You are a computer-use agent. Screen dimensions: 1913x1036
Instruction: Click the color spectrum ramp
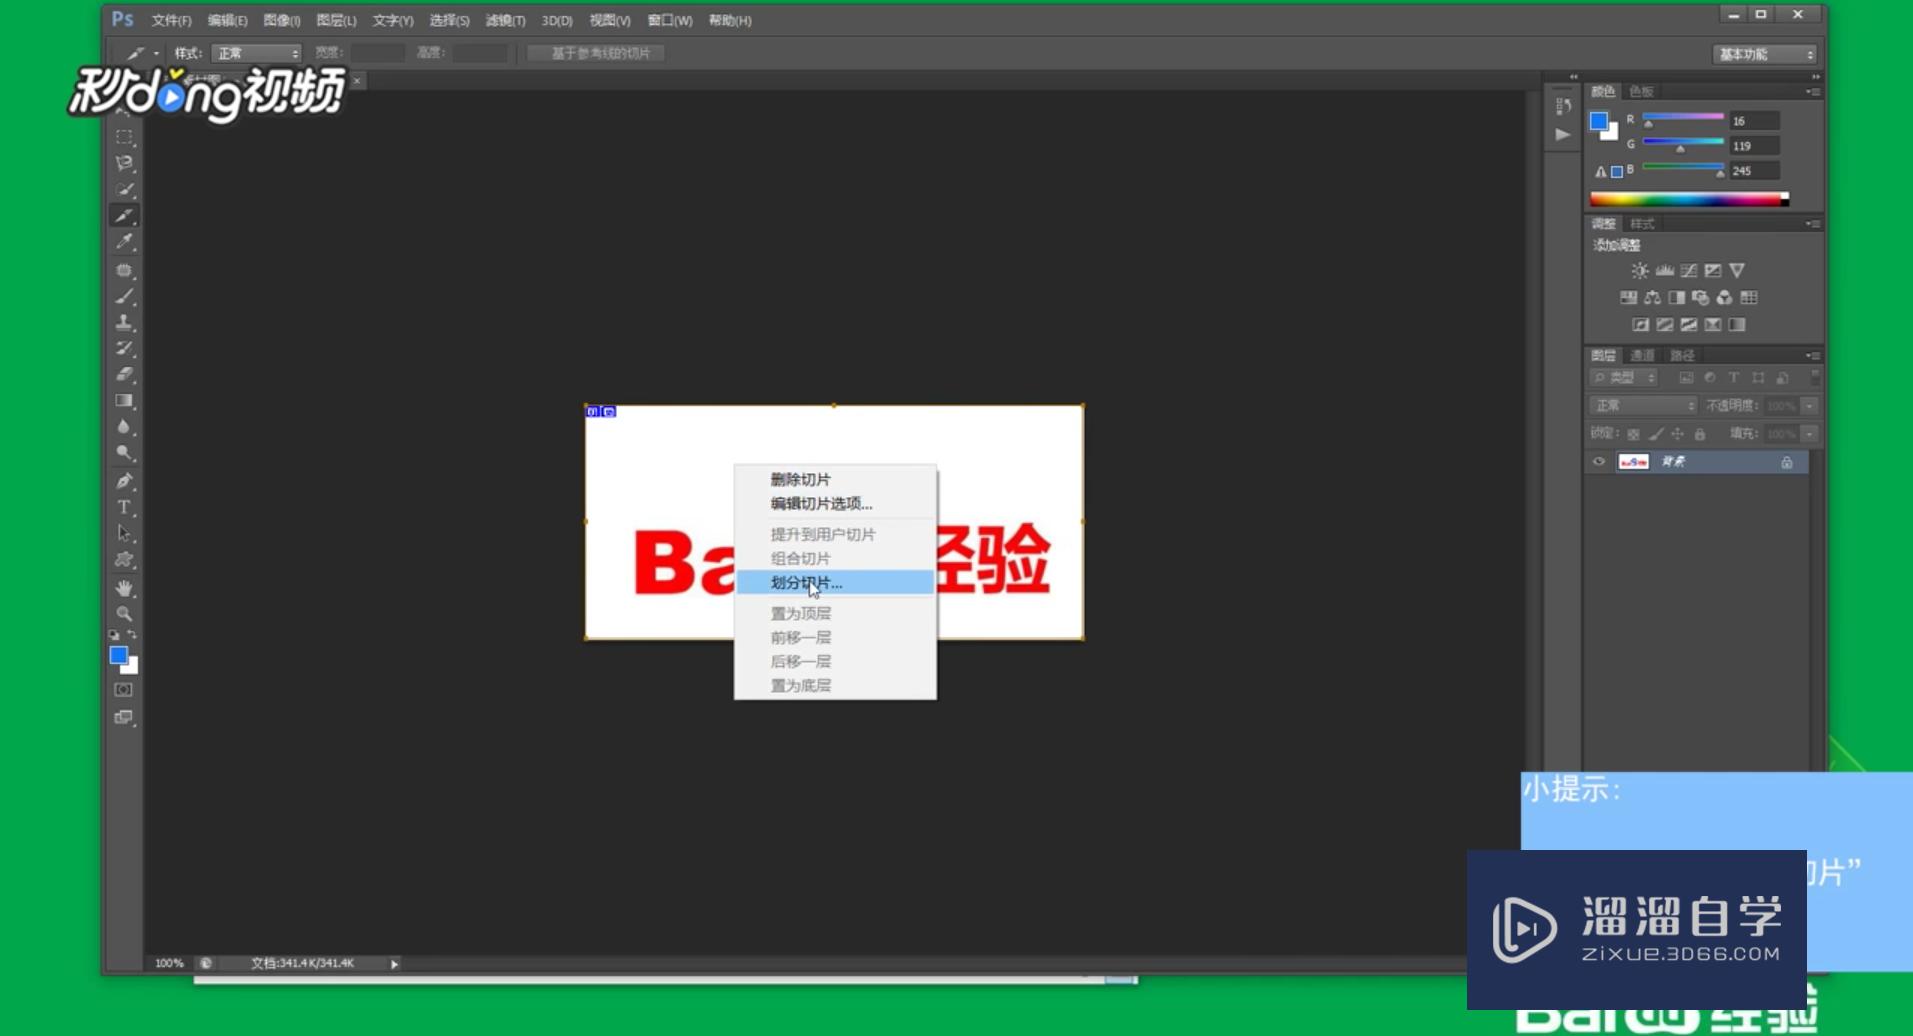(x=1689, y=200)
